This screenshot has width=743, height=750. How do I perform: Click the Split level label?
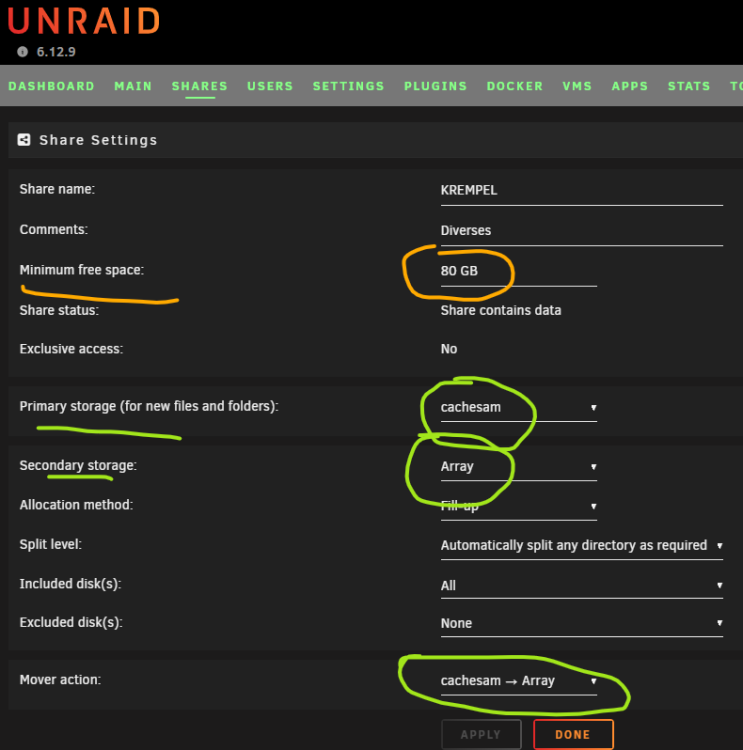(x=50, y=545)
